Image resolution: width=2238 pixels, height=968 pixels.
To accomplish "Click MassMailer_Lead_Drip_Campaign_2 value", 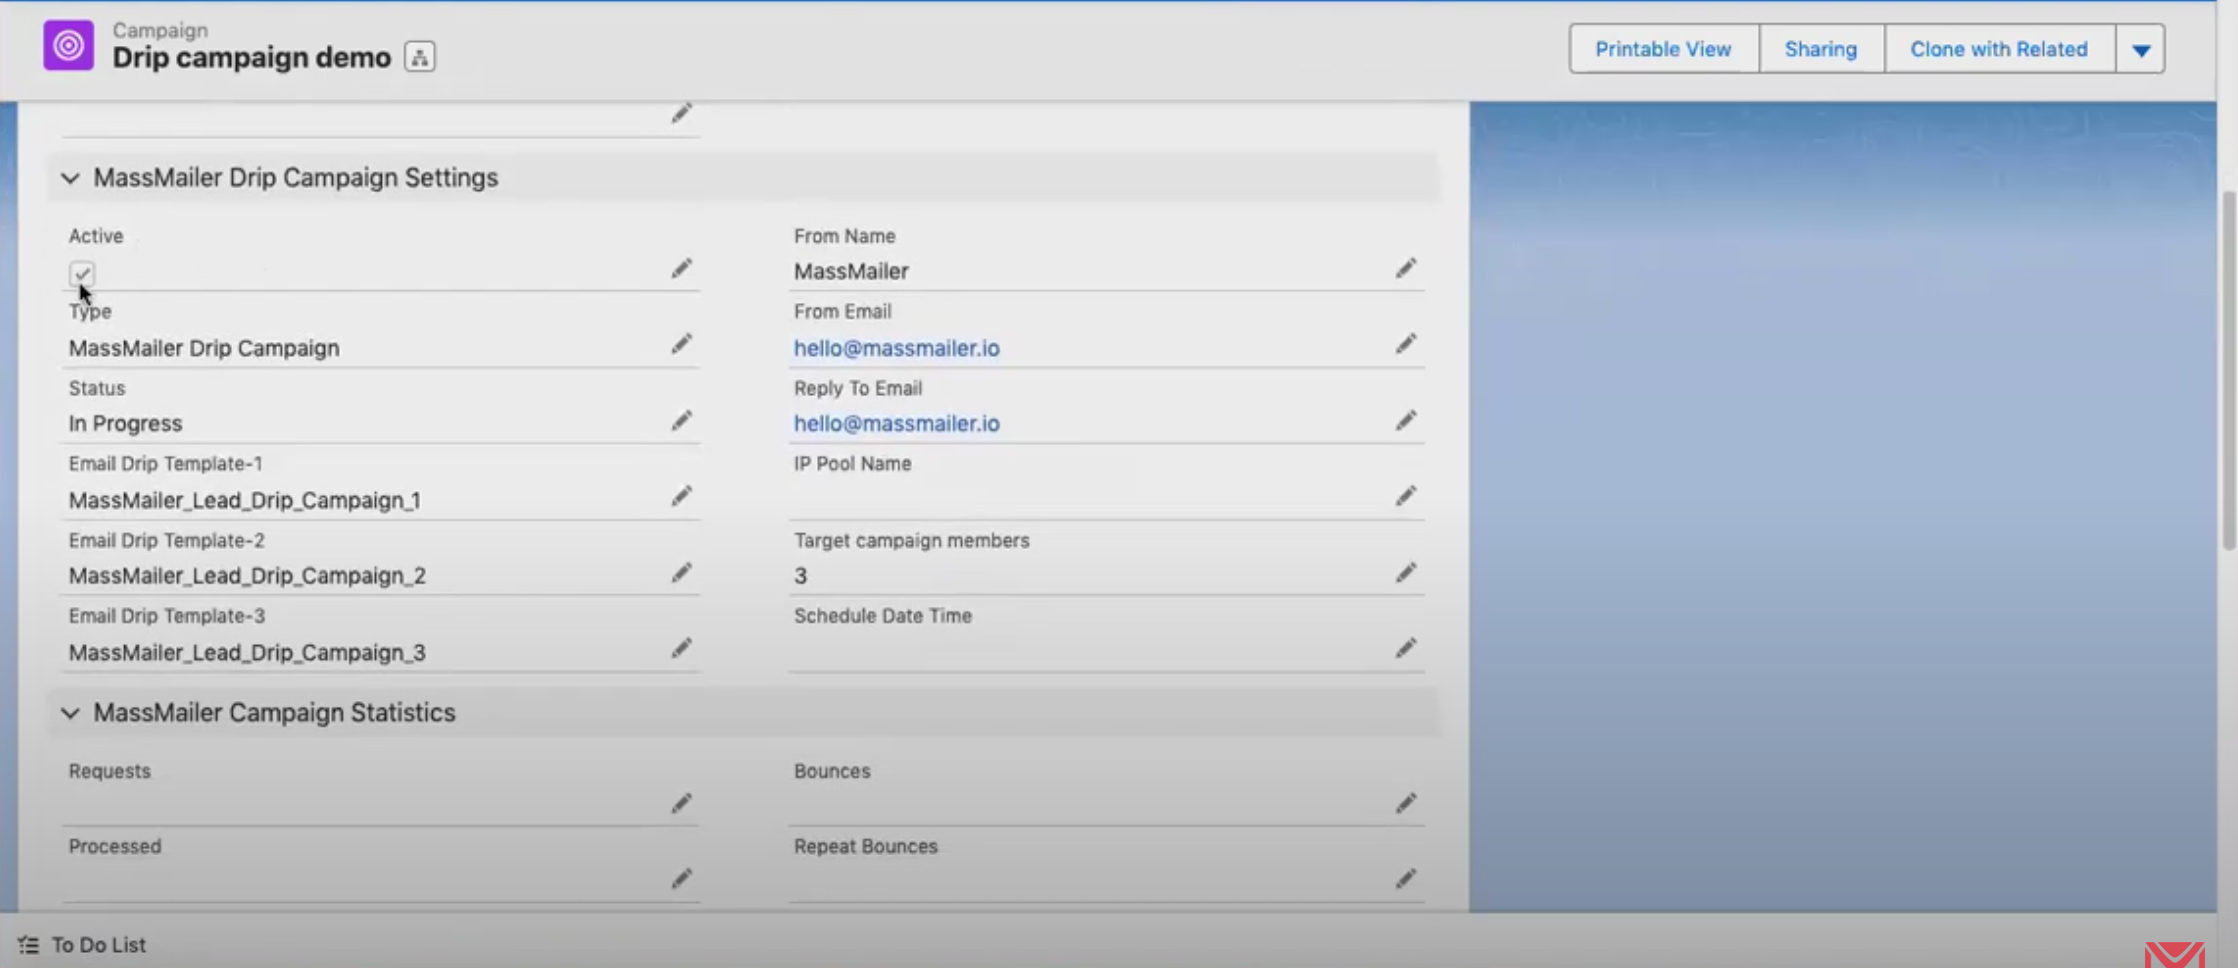I will click(247, 576).
